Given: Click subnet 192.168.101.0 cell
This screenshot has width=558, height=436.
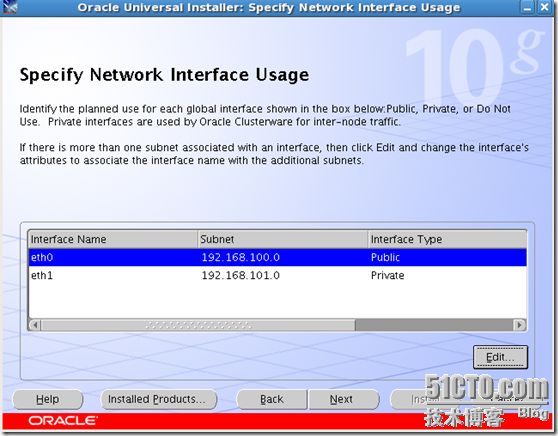Looking at the screenshot, I should click(283, 275).
